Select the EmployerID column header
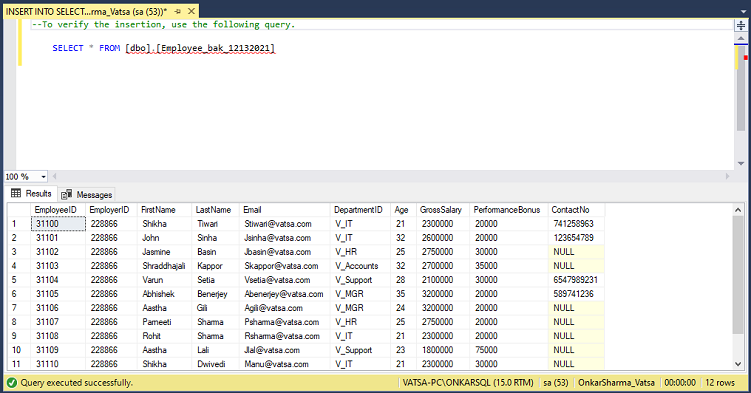Viewport: 751px width, 393px height. click(x=112, y=210)
